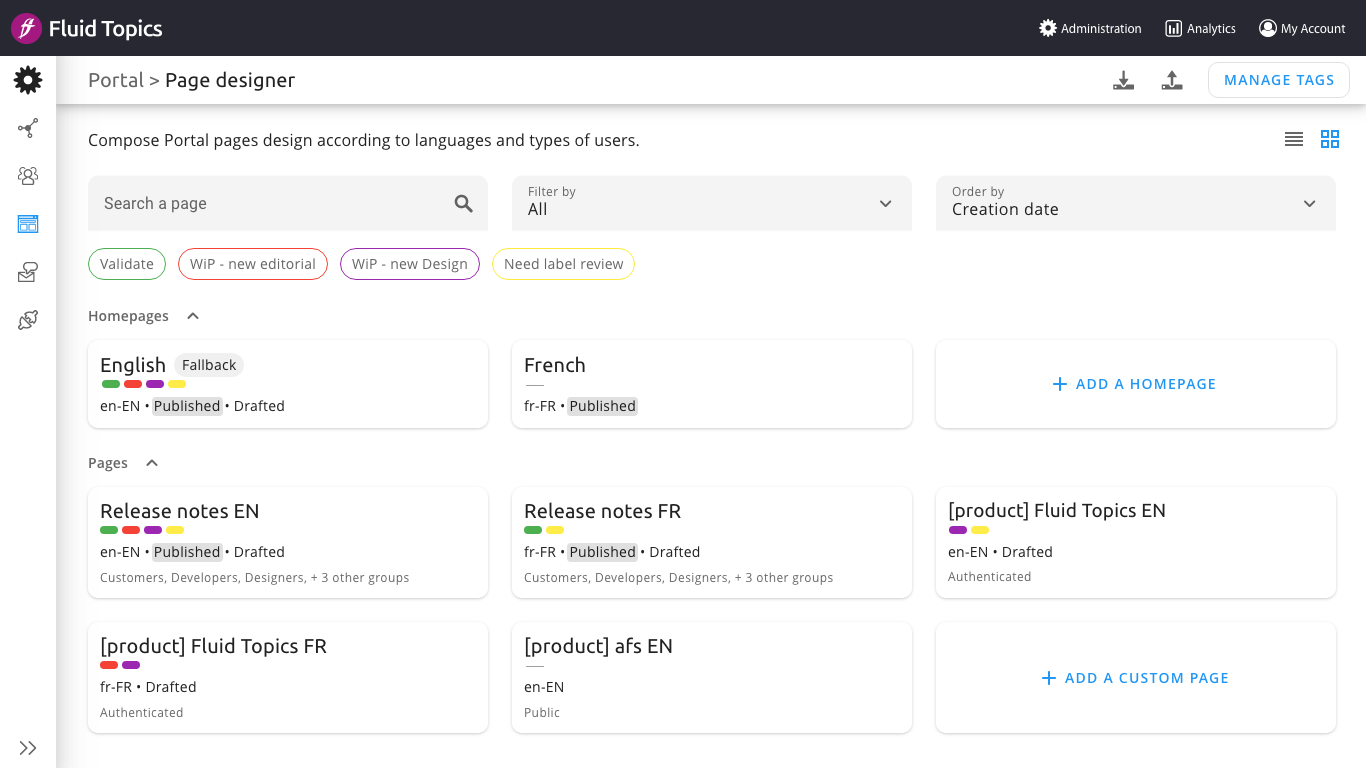The width and height of the screenshot is (1366, 768).
Task: Click Page designer breadcrumb title
Action: (230, 80)
